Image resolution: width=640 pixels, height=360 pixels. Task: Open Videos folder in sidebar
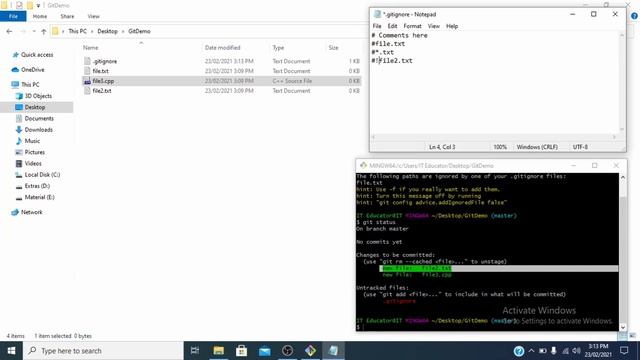point(33,163)
